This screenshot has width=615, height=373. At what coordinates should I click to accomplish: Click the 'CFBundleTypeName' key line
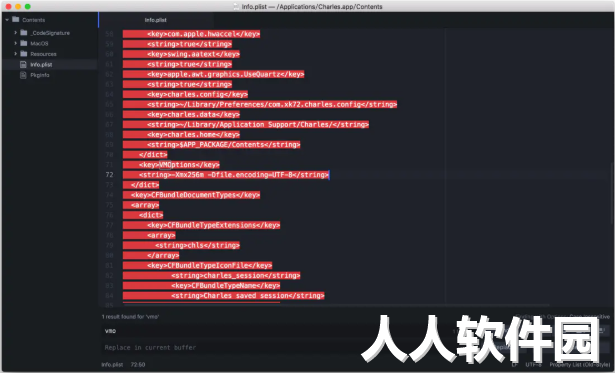(x=226, y=286)
